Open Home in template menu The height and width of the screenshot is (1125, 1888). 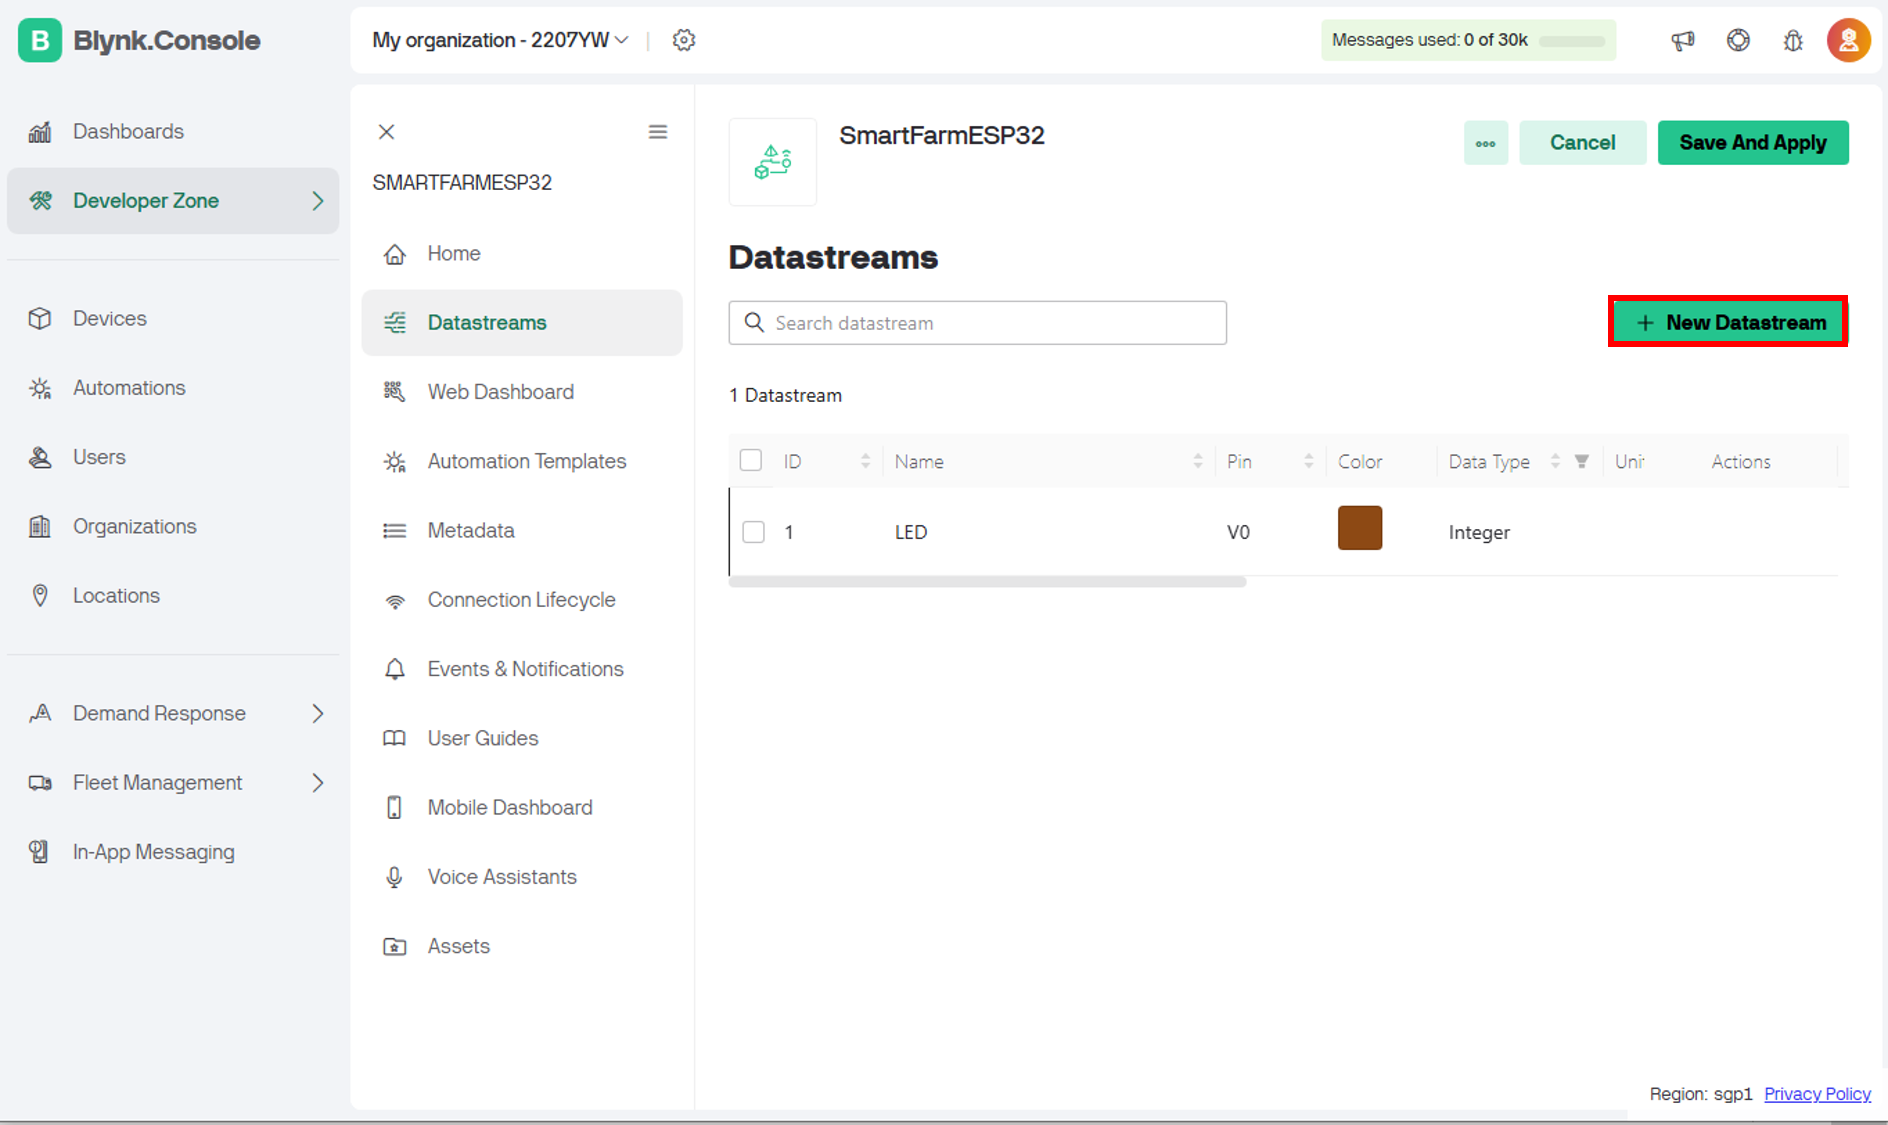[522, 254]
